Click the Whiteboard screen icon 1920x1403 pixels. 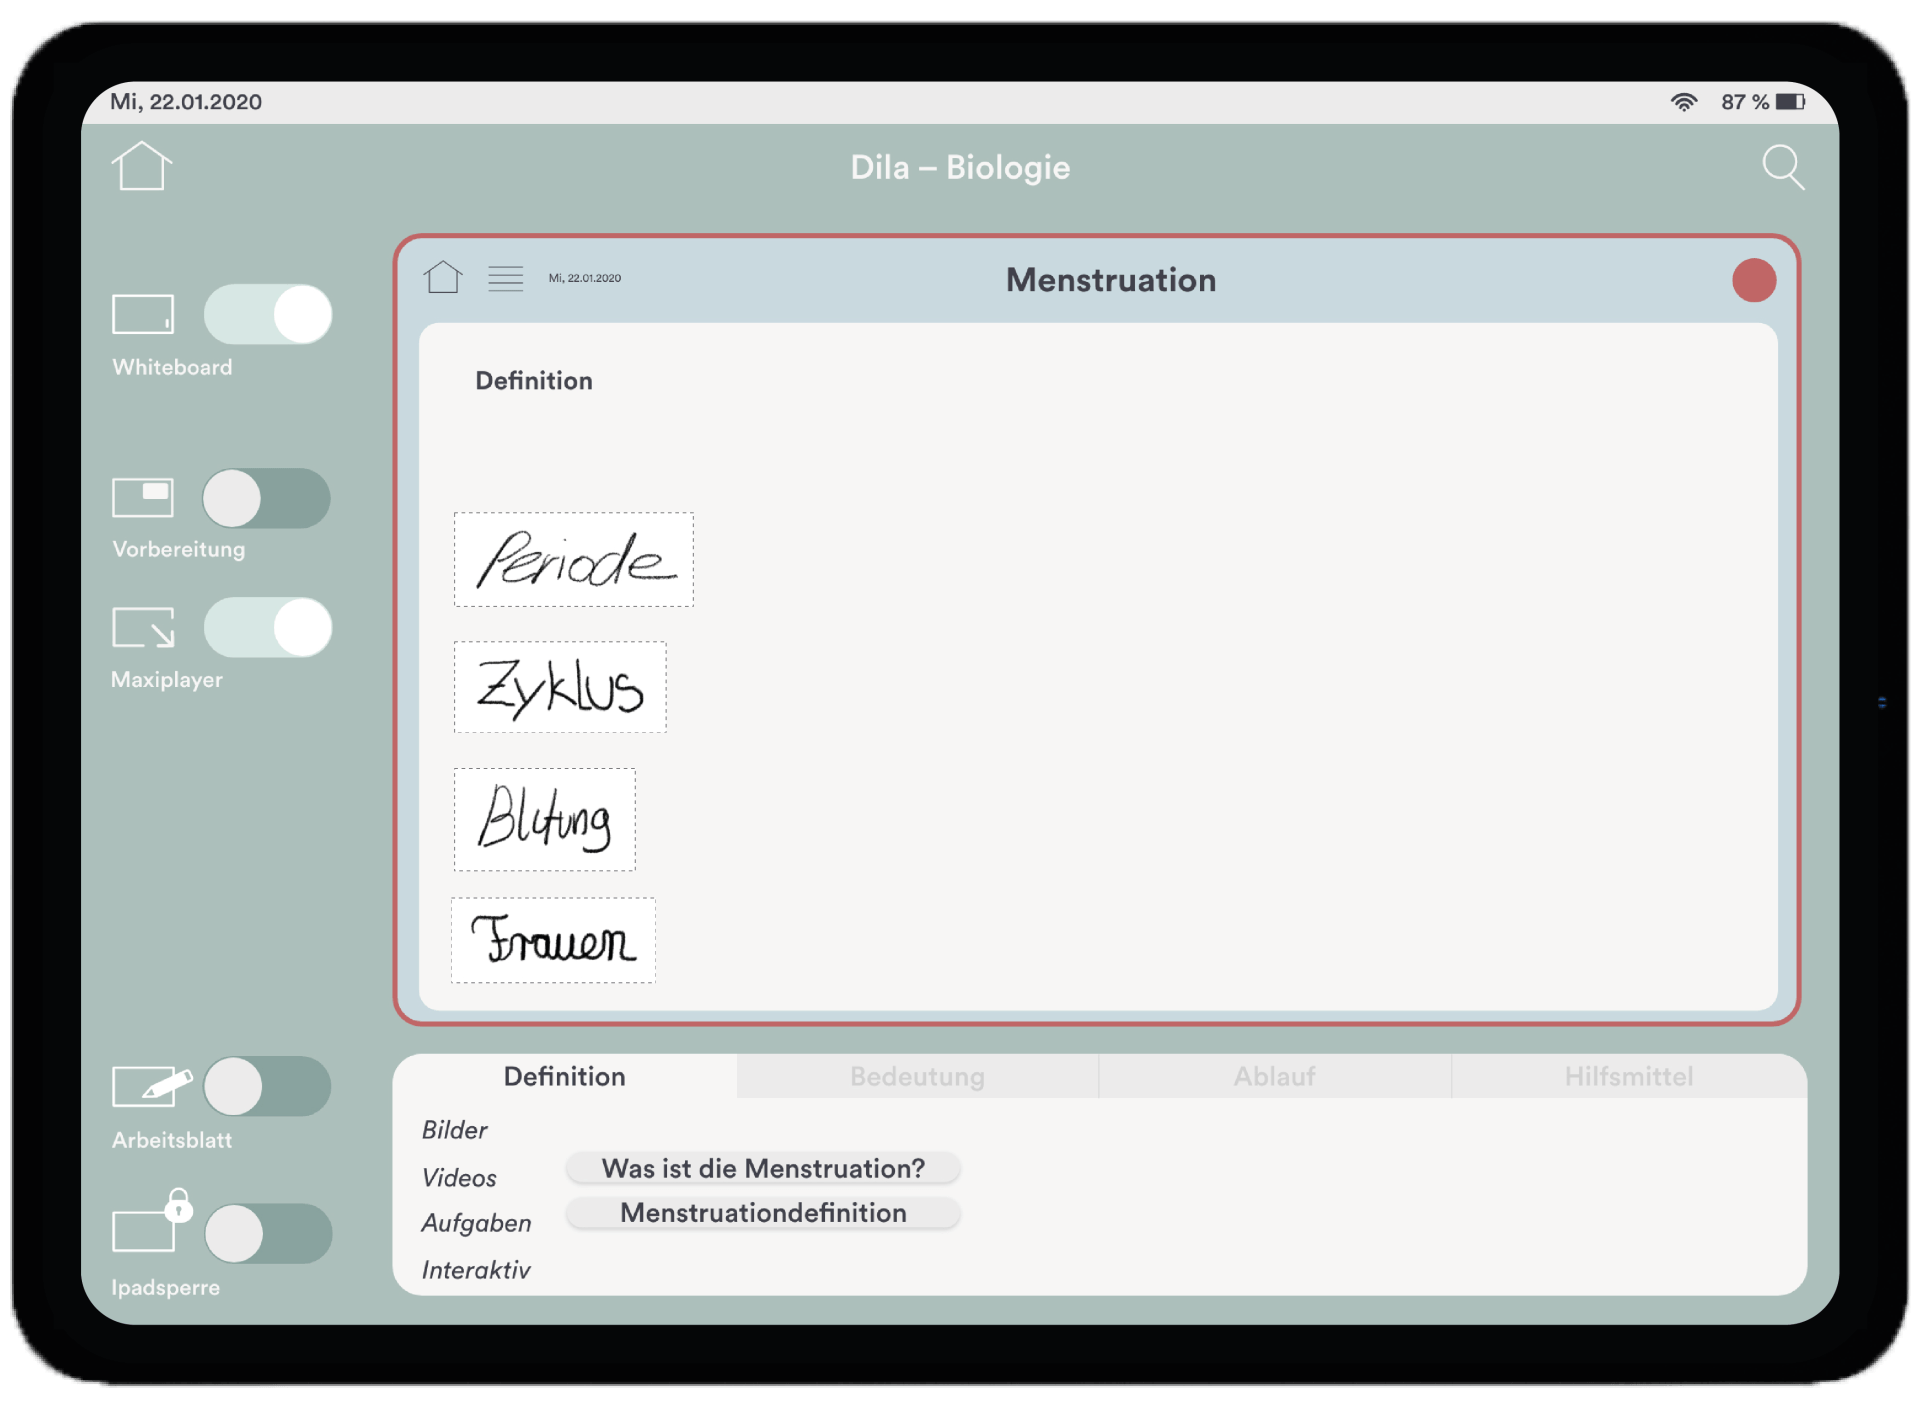click(x=143, y=314)
